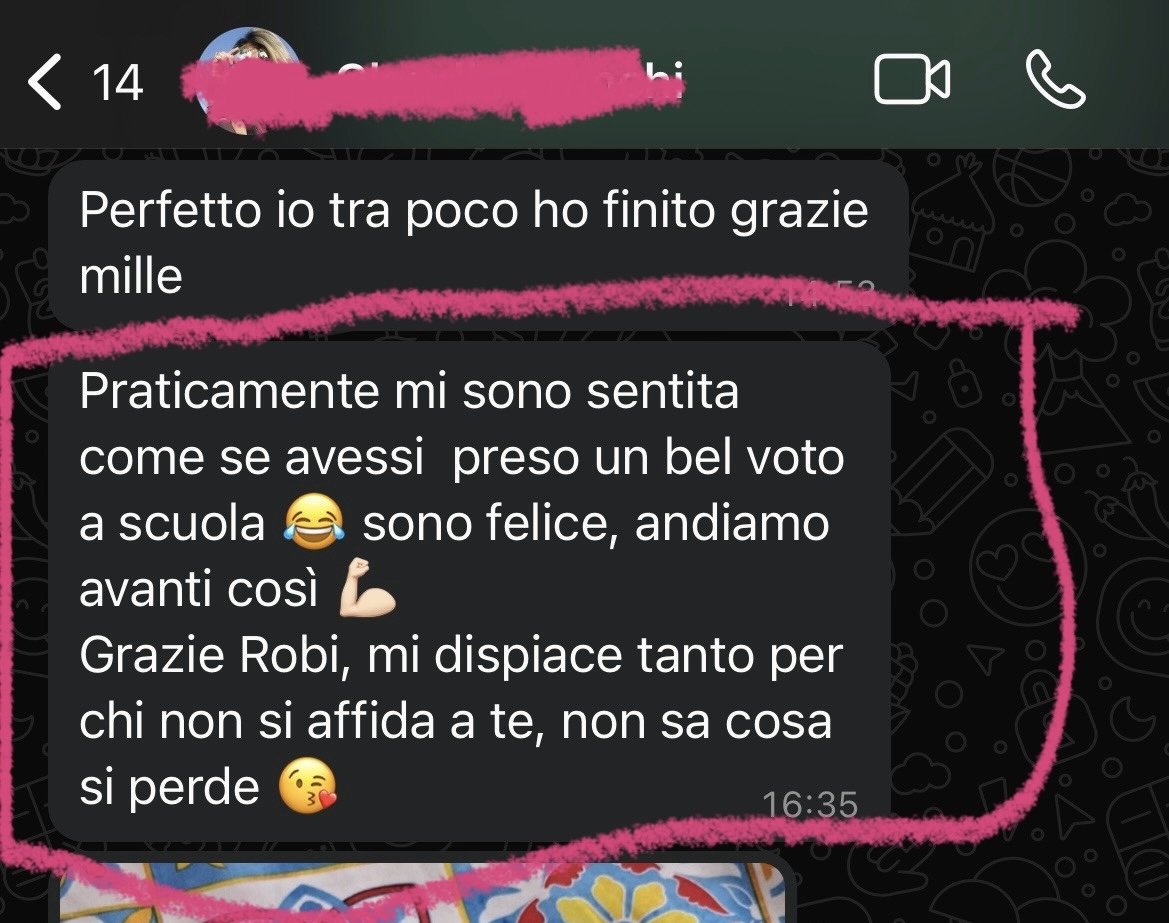Image resolution: width=1169 pixels, height=923 pixels.
Task: Tap the kissing face emoji
Action: 307,787
